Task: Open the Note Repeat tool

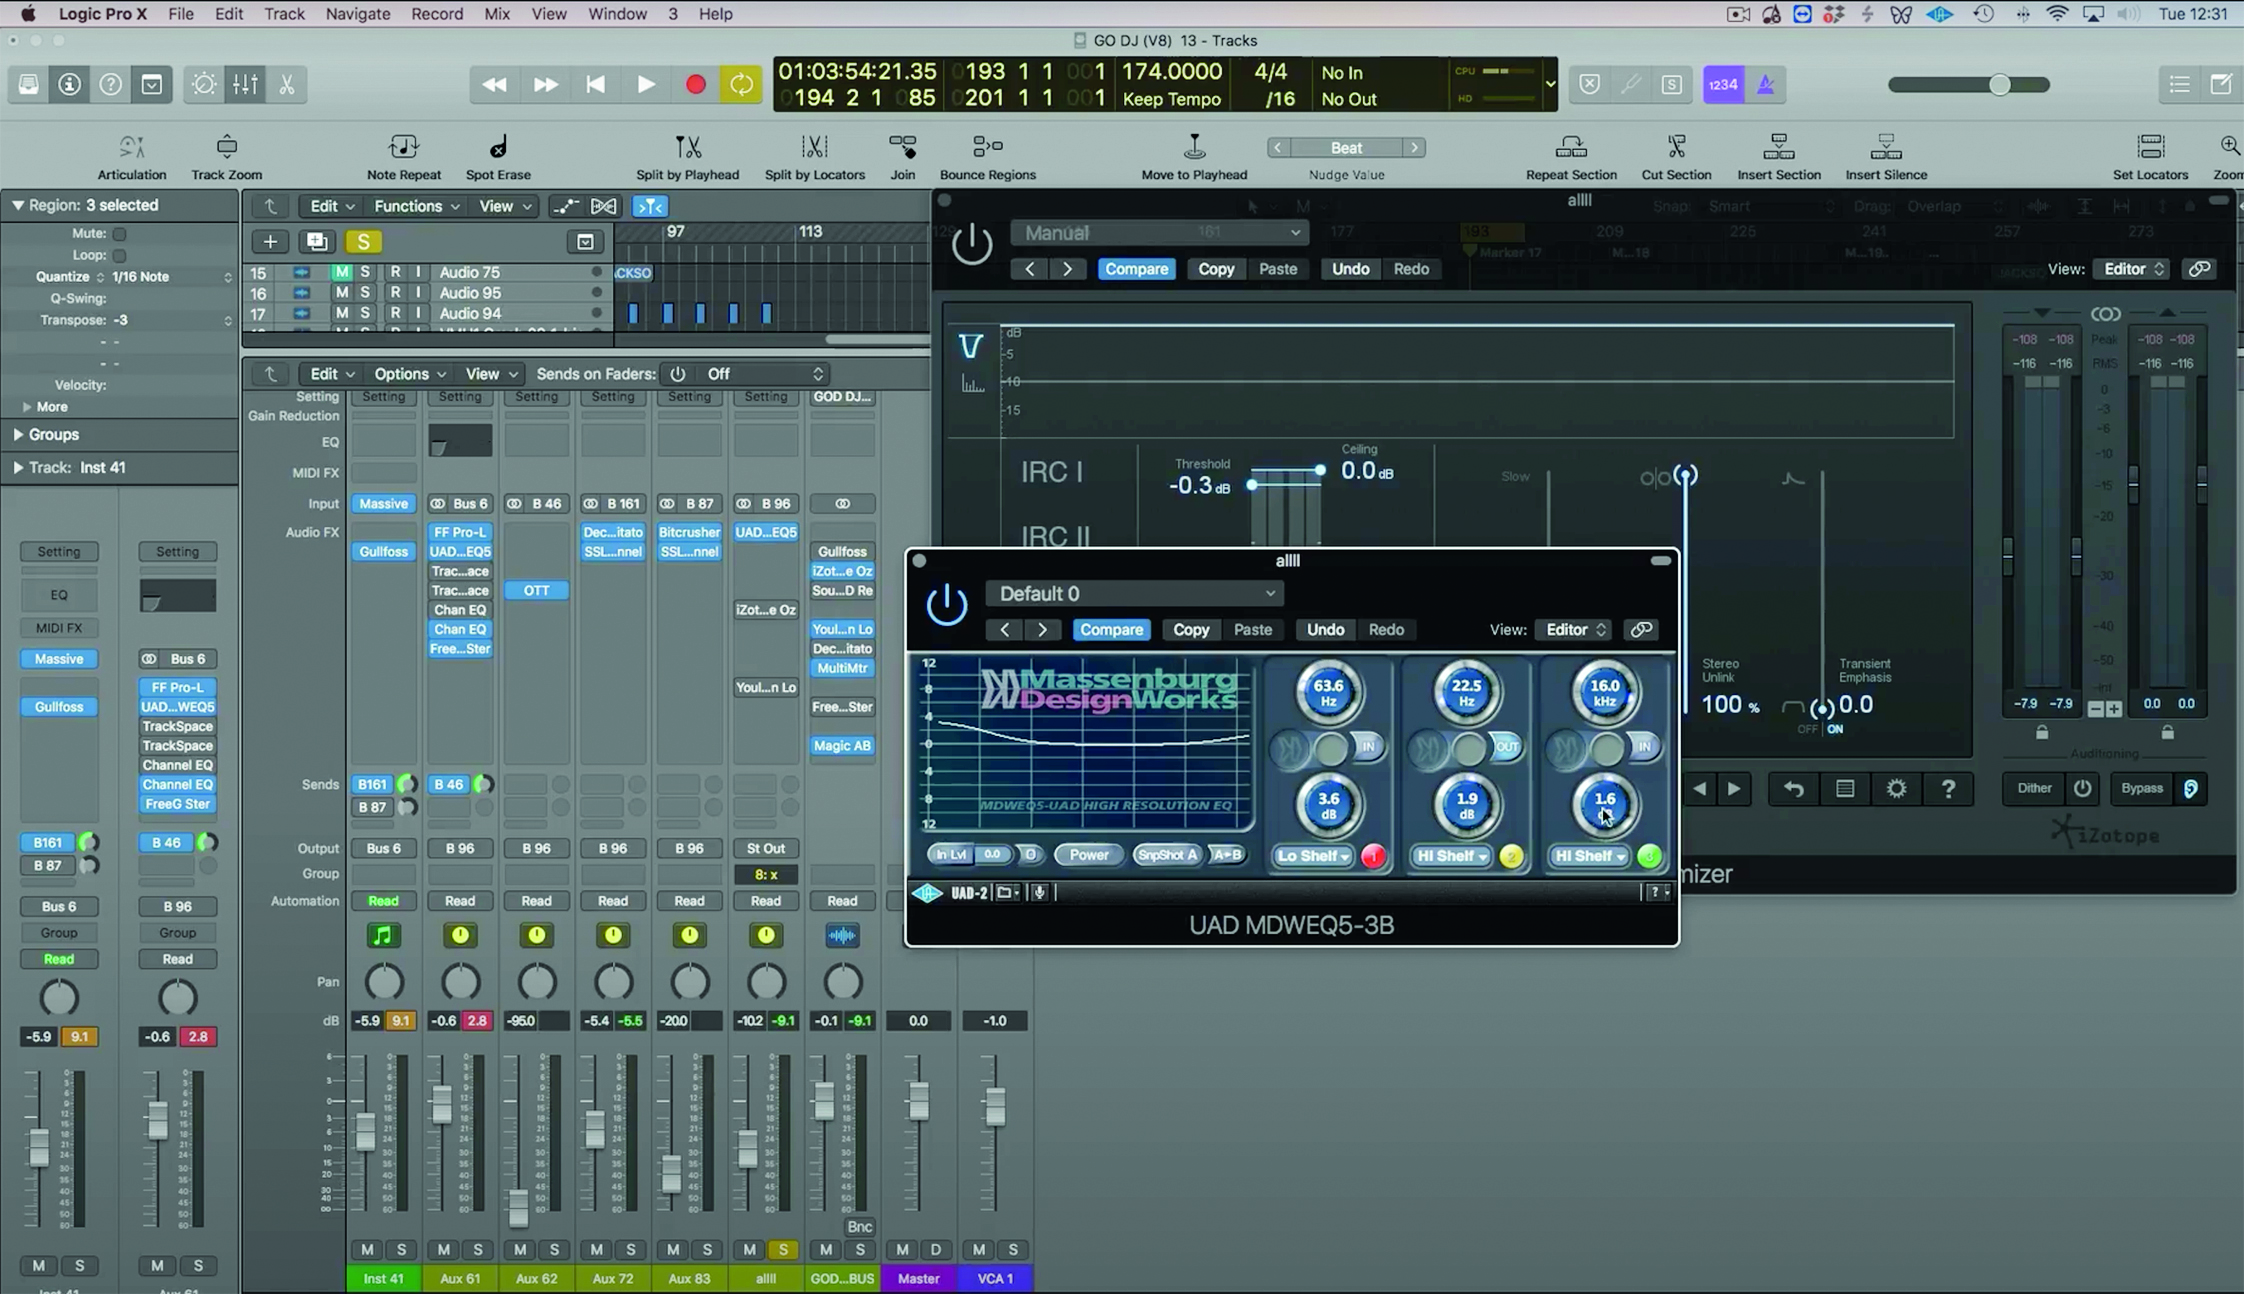Action: pos(404,147)
